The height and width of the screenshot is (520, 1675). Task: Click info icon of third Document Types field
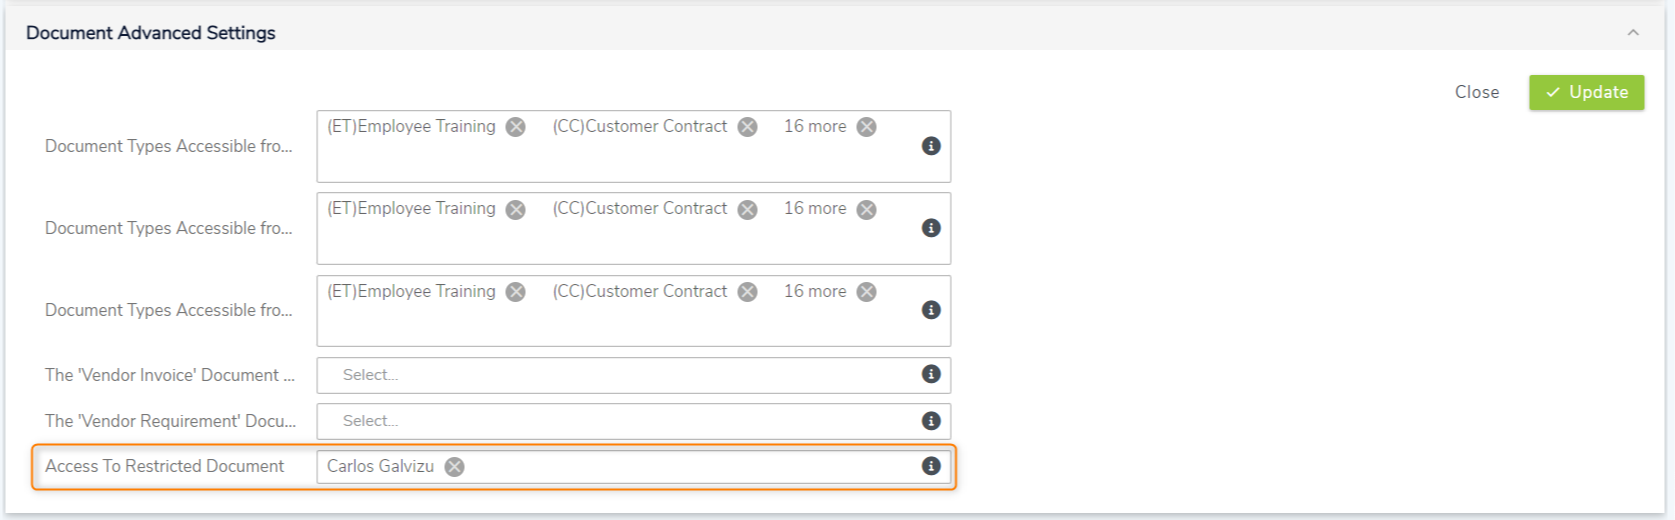click(x=931, y=310)
